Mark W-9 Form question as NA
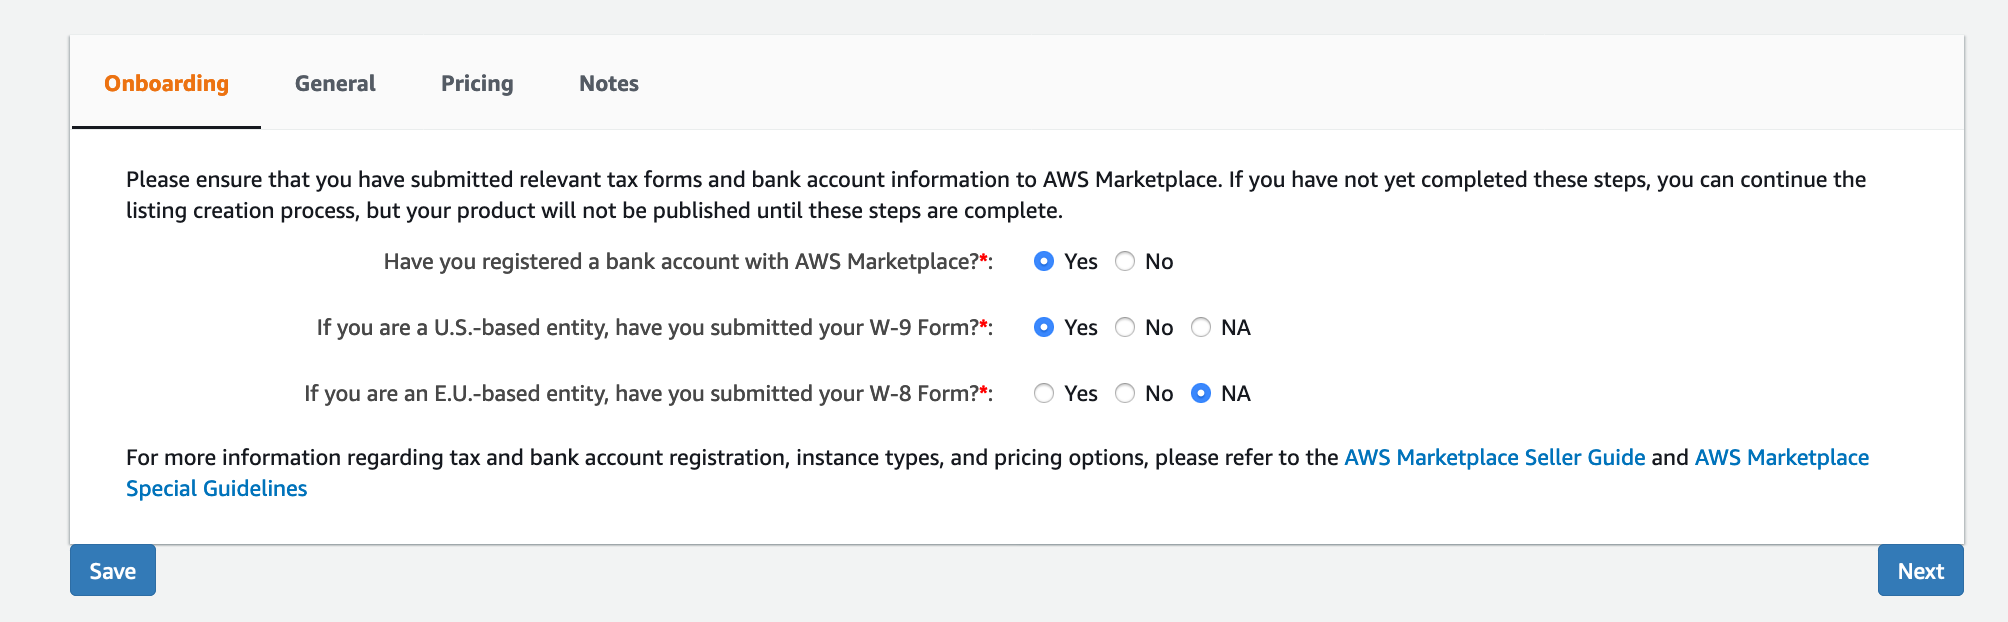This screenshot has height=622, width=2008. point(1201,328)
